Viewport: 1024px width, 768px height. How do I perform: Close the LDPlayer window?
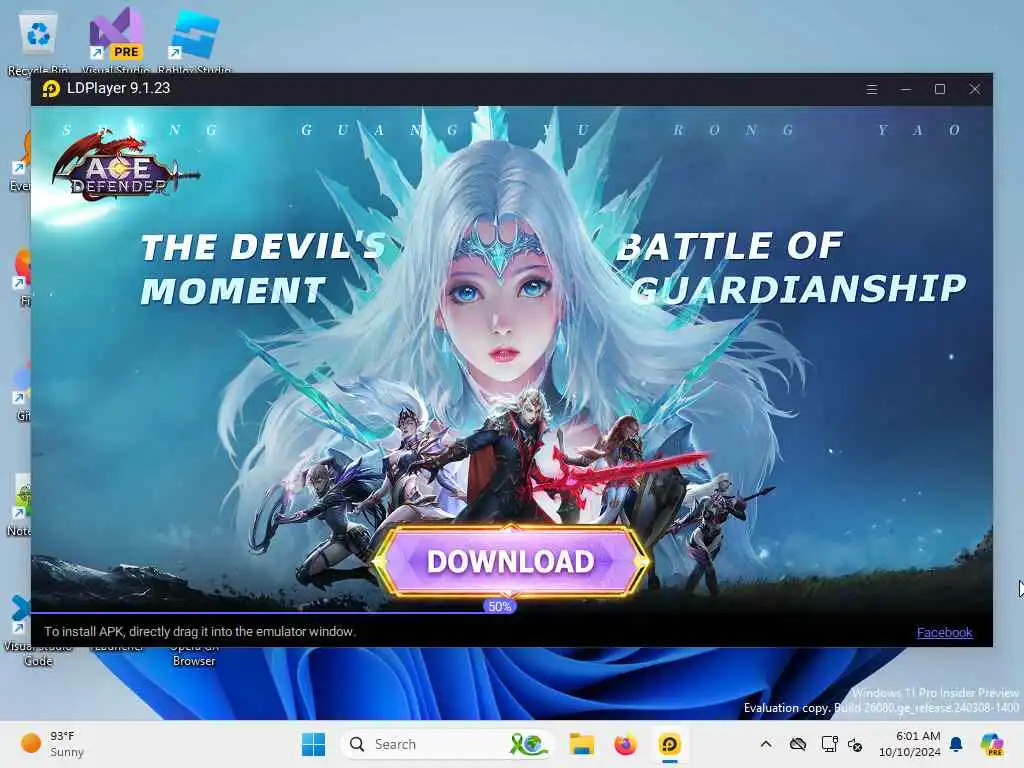[974, 89]
